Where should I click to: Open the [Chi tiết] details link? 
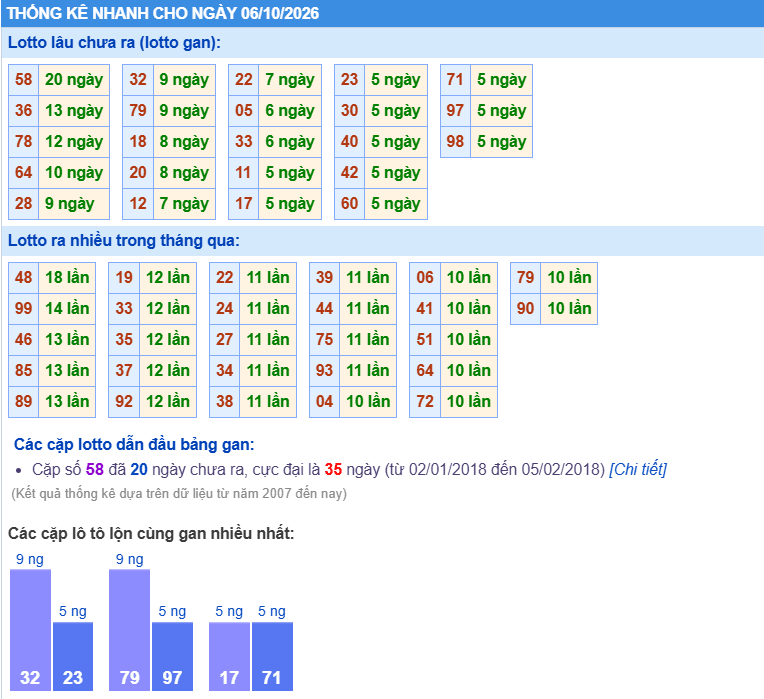[x=638, y=469]
